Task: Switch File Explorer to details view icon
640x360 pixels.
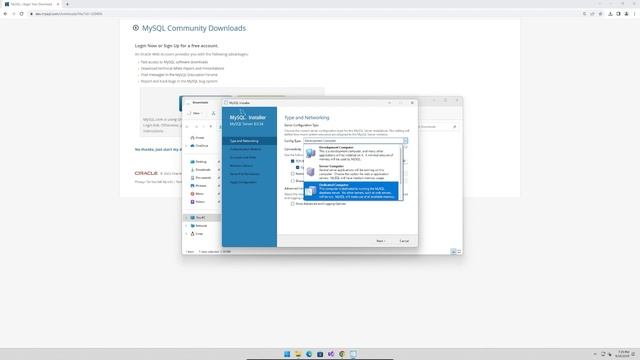Action: coord(453,252)
